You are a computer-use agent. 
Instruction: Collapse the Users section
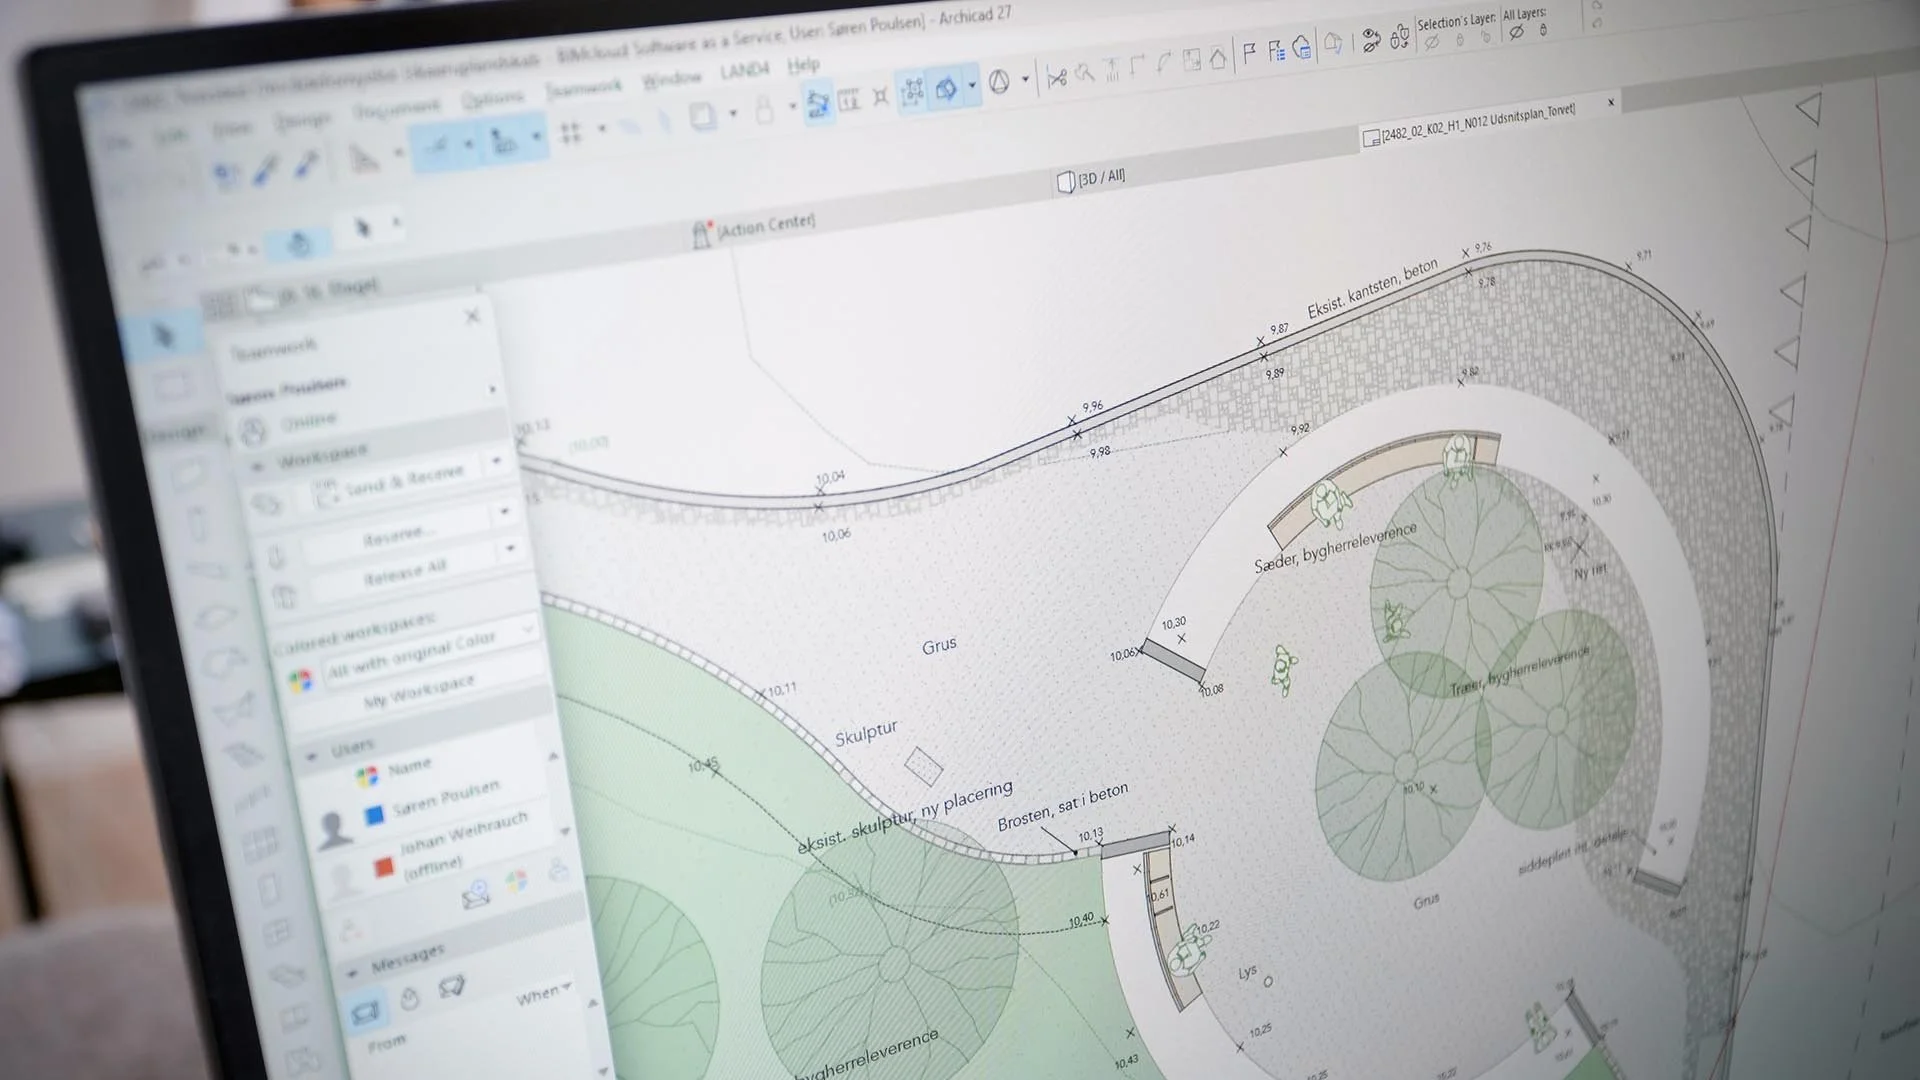(x=311, y=756)
